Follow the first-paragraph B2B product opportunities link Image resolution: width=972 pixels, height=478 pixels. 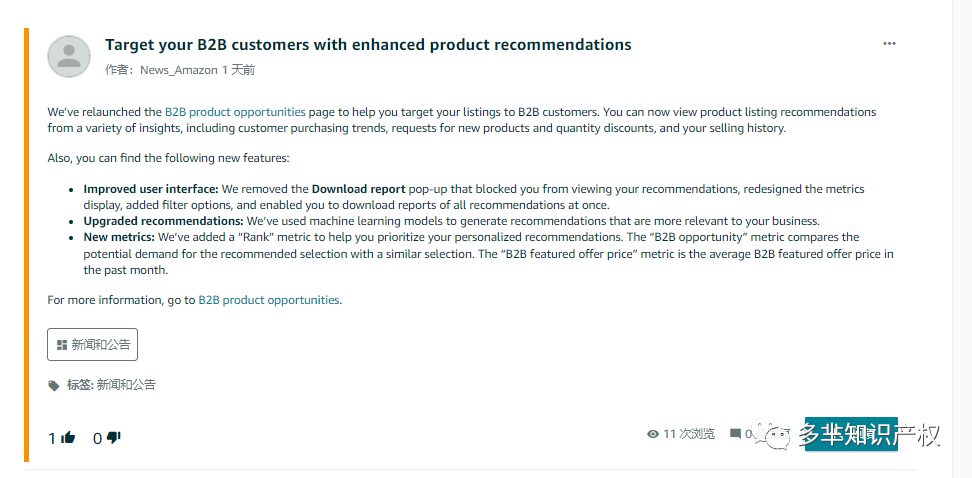pyautogui.click(x=235, y=112)
